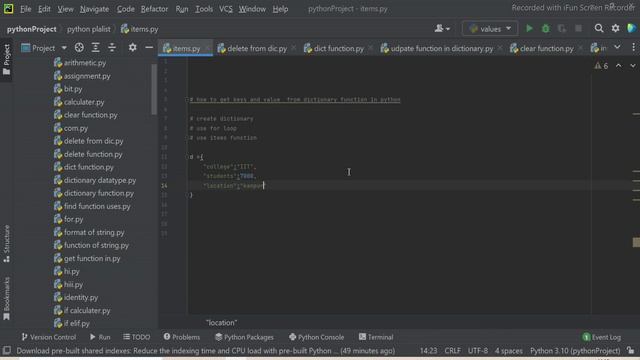This screenshot has height=360, width=640.
Task: Switch to udpate function in dictionary.py tab
Action: (441, 48)
